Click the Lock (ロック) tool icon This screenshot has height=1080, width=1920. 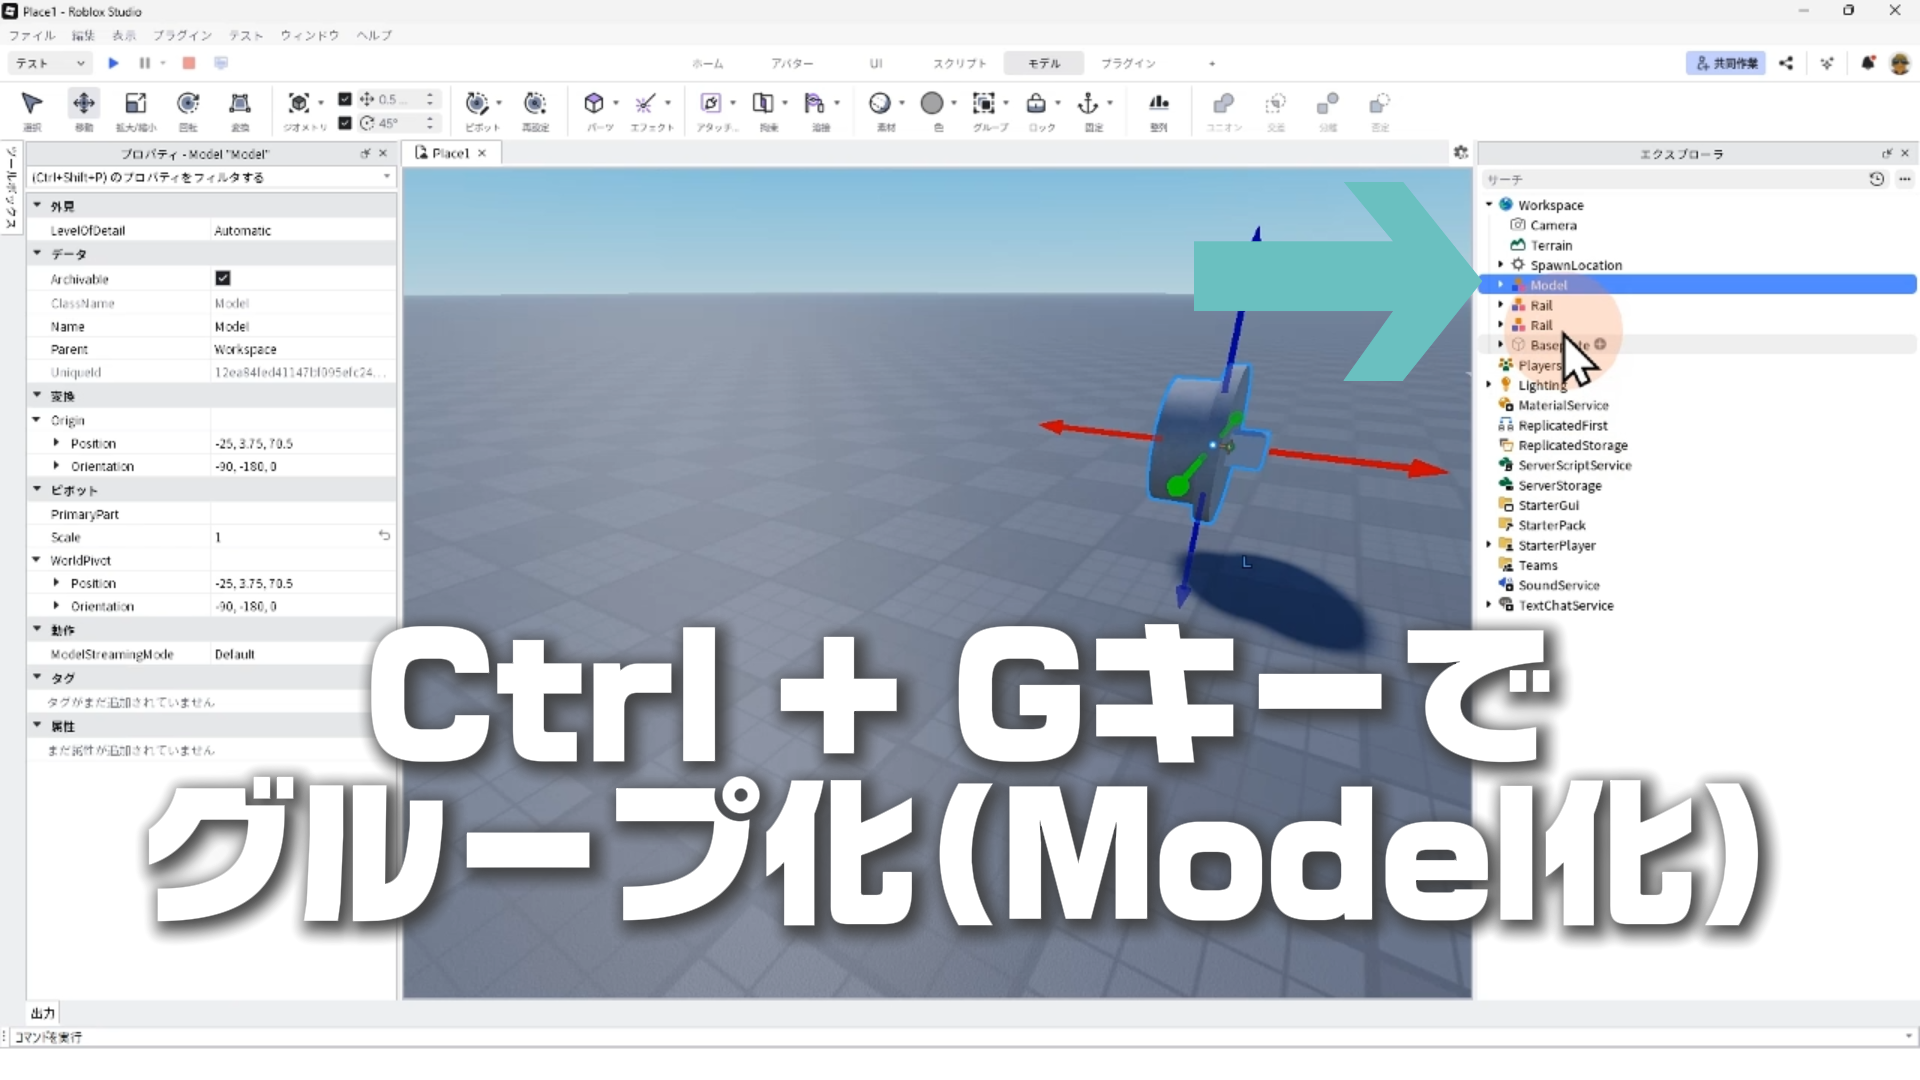tap(1036, 103)
